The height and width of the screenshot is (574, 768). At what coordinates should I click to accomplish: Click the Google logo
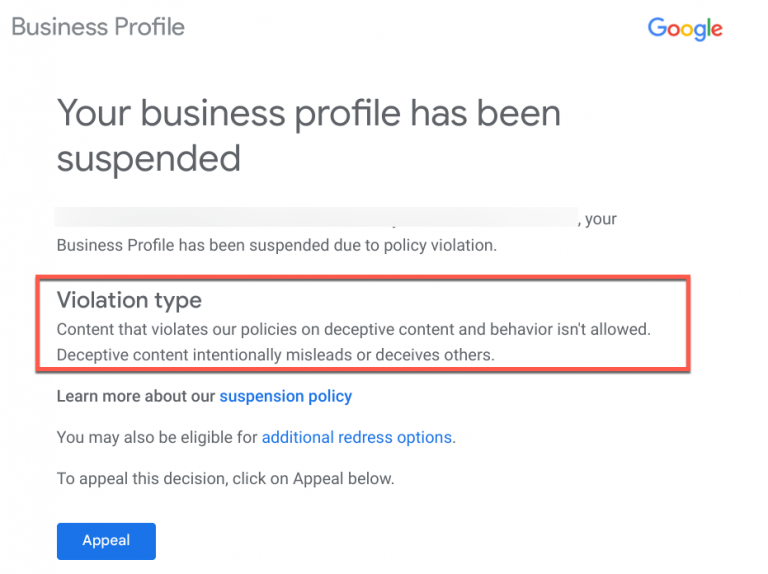(685, 28)
